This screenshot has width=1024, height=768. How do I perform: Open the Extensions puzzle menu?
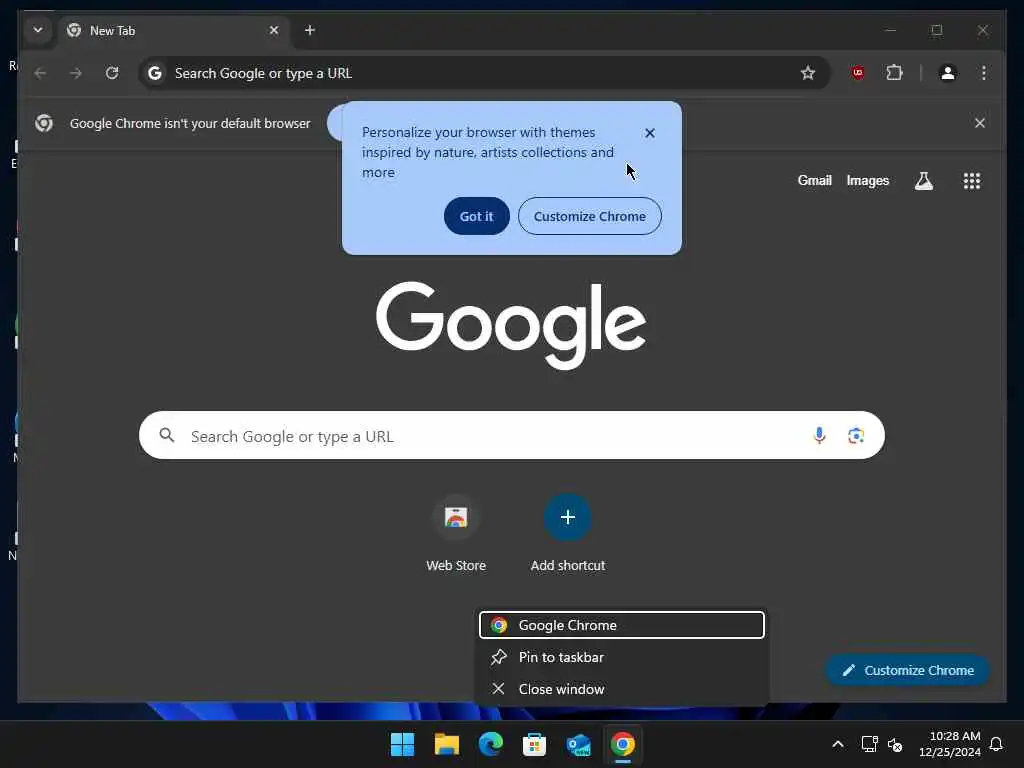(x=894, y=73)
